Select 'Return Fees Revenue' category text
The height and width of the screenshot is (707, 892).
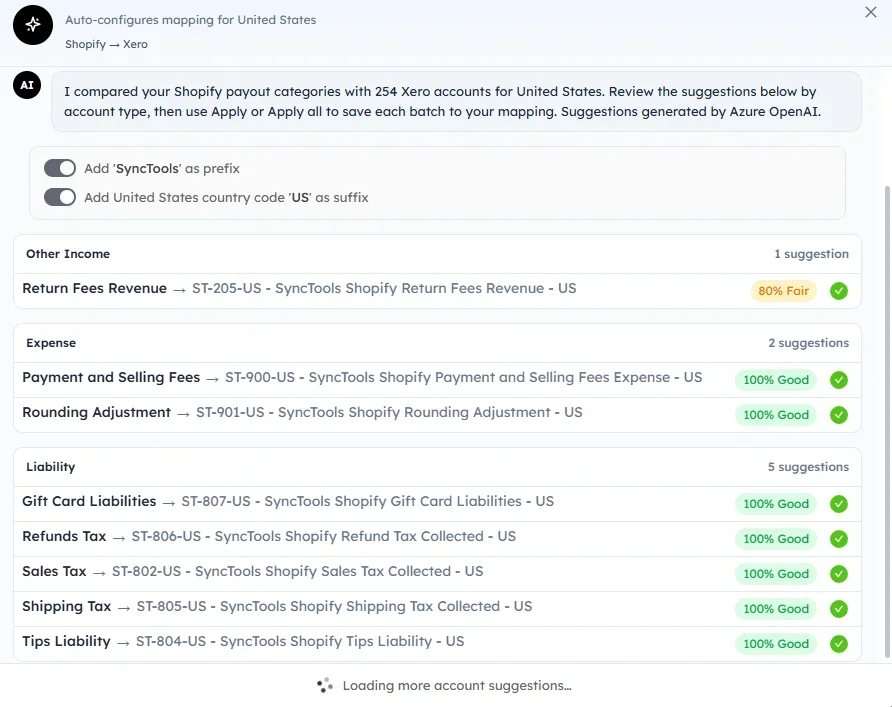(x=94, y=288)
